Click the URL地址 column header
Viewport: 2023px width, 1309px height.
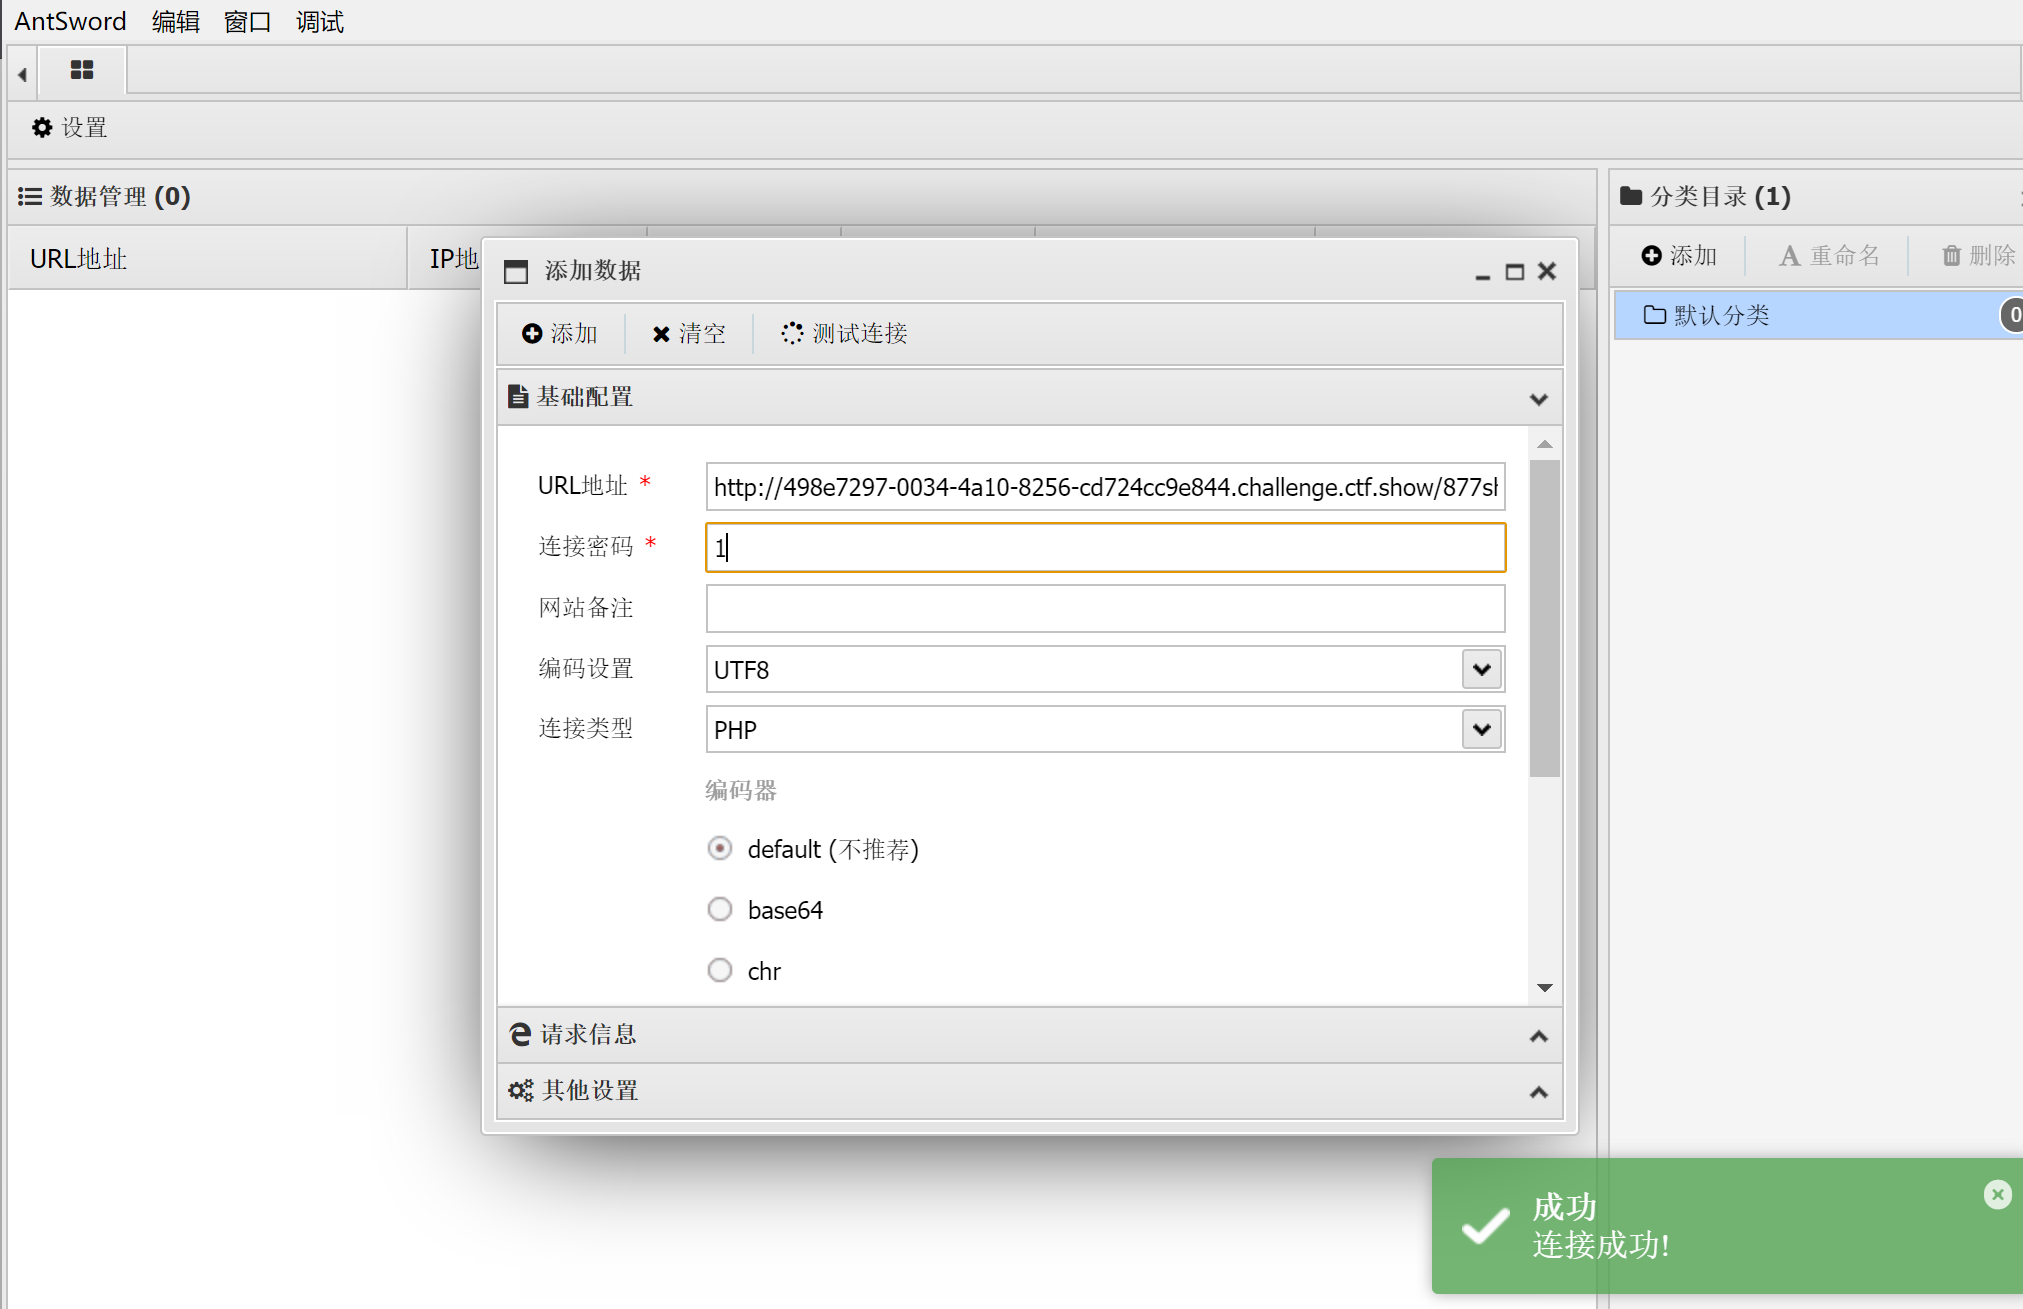pos(208,258)
